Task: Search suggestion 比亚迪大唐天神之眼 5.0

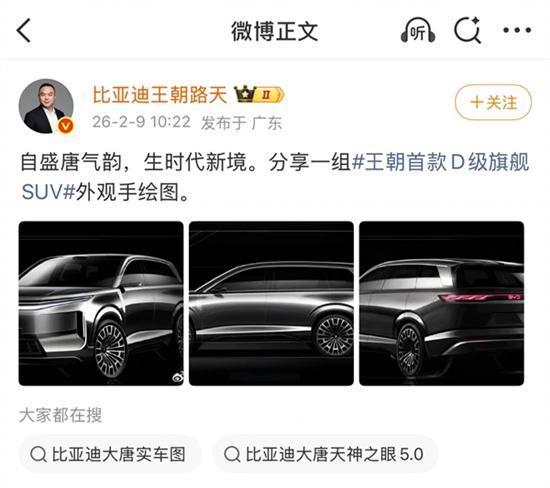Action: tap(325, 454)
